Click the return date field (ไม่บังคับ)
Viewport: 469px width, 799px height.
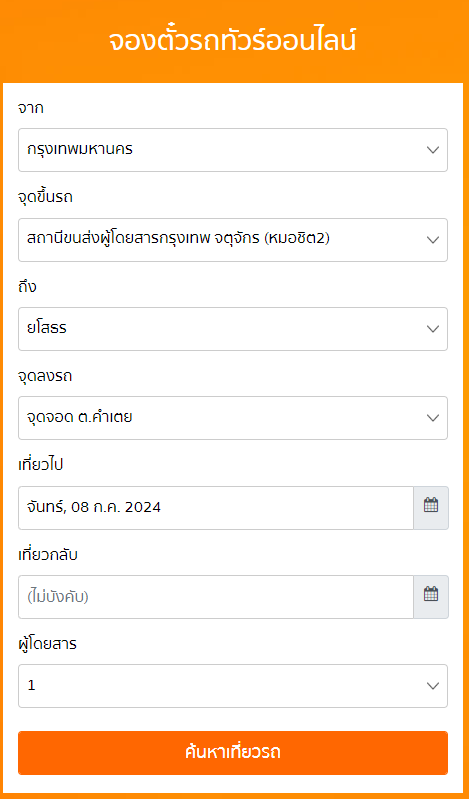pyautogui.click(x=216, y=597)
